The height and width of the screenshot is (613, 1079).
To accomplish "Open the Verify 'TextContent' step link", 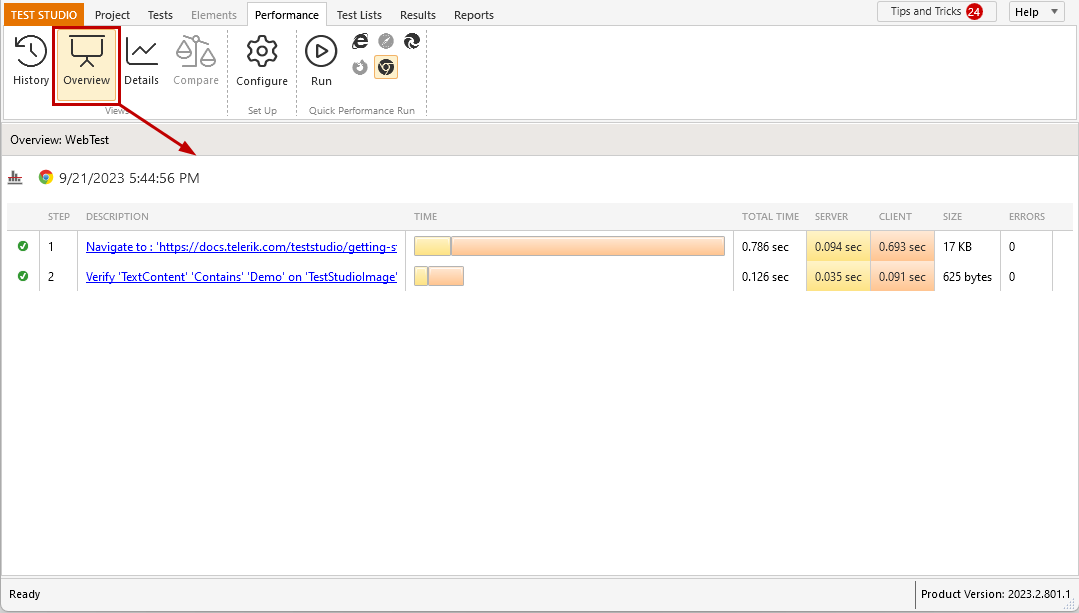I will 242,277.
